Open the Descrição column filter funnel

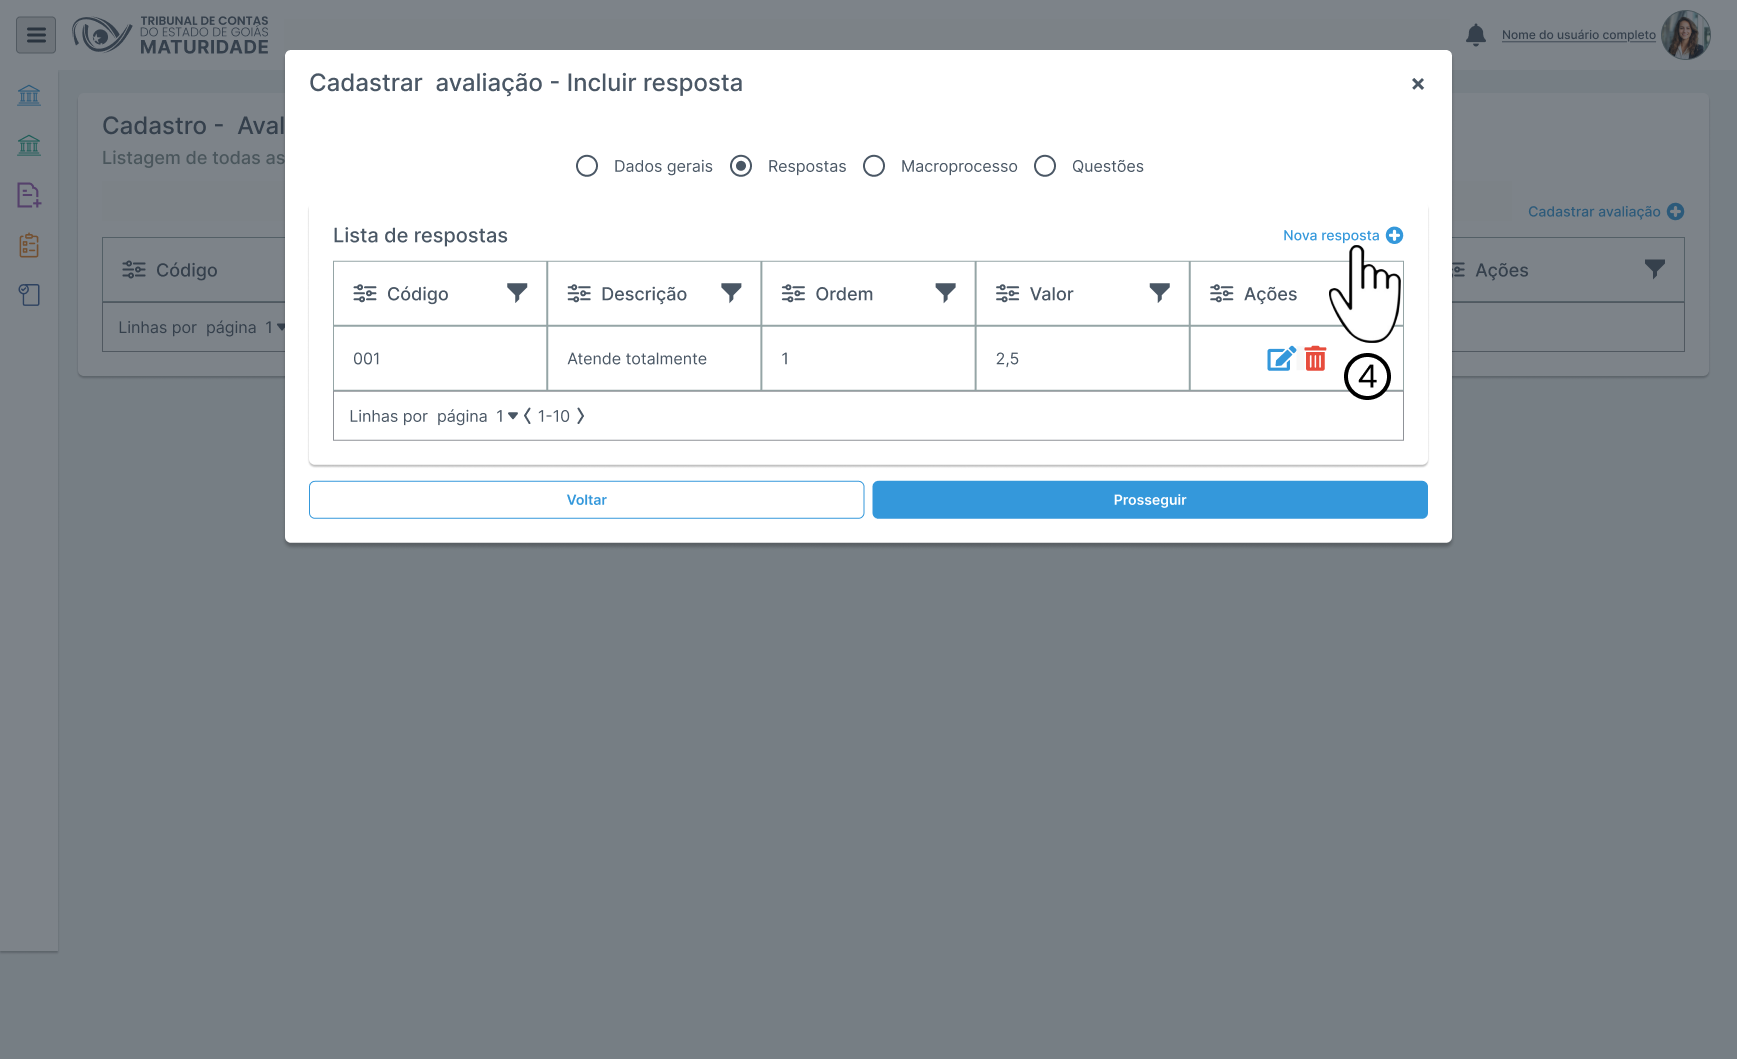(731, 293)
